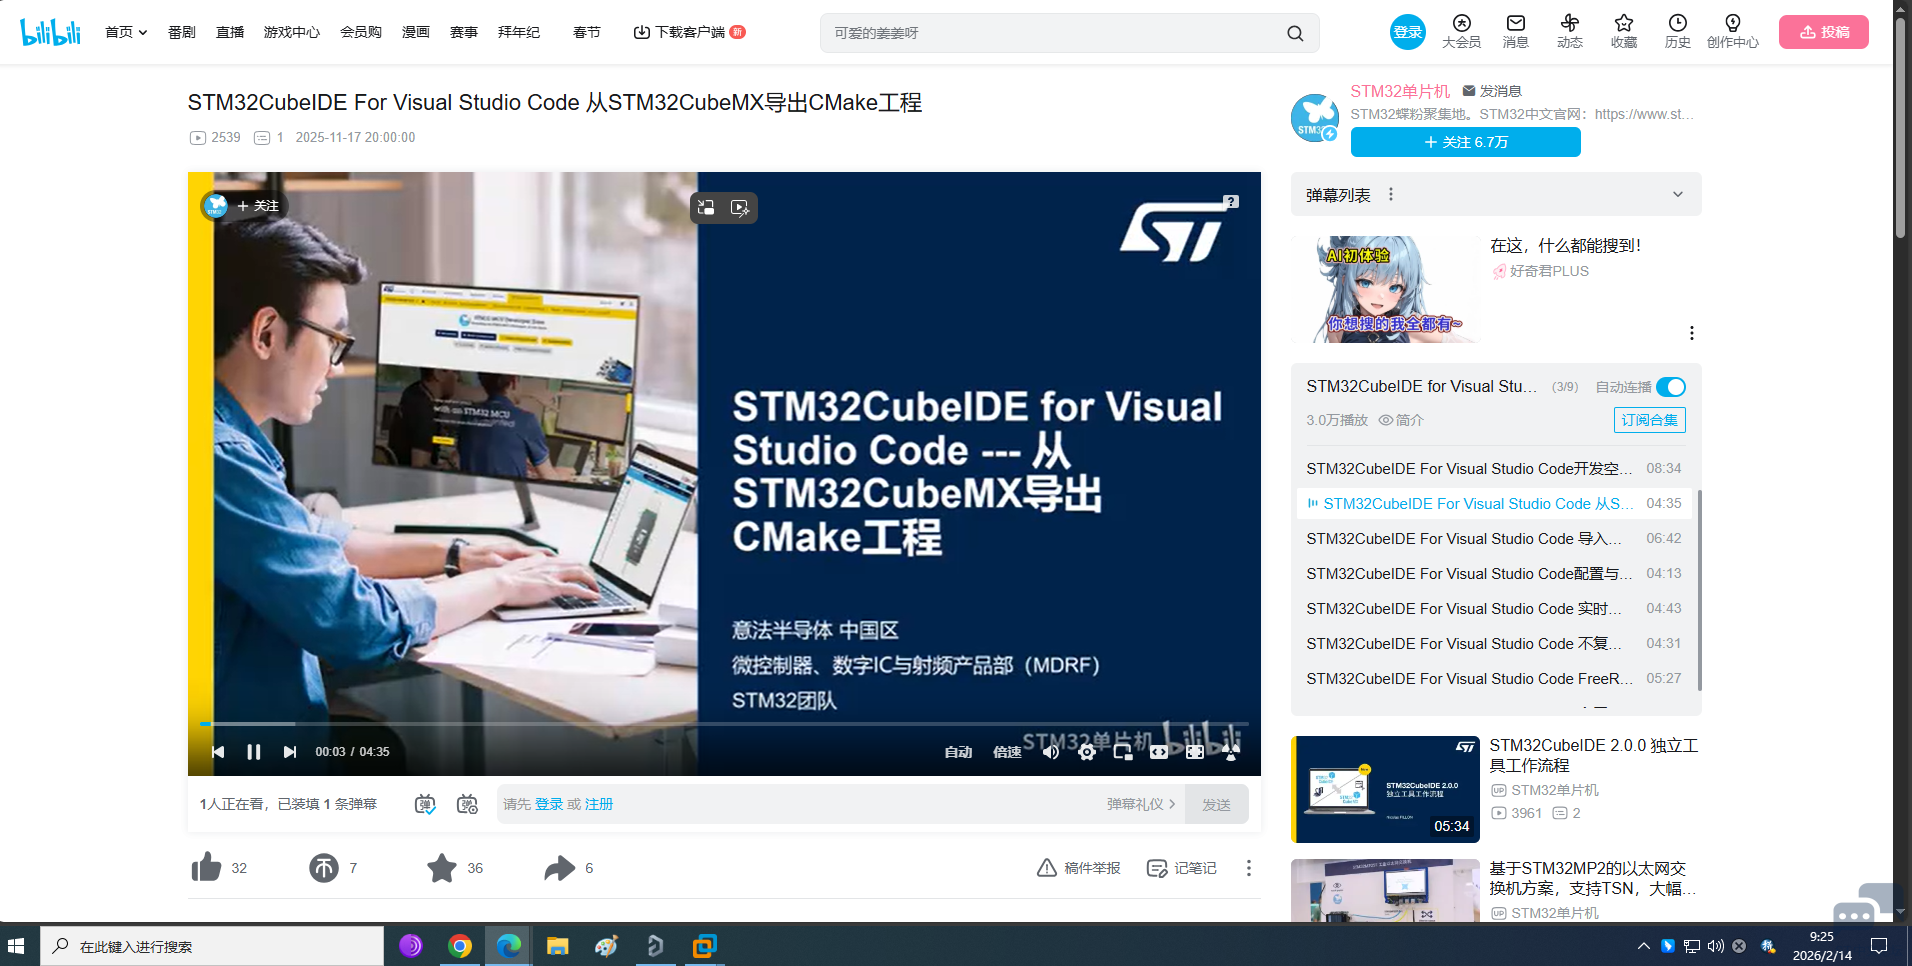1912x966 pixels.
Task: Click the 订阅合集 subscribe button
Action: tap(1650, 420)
